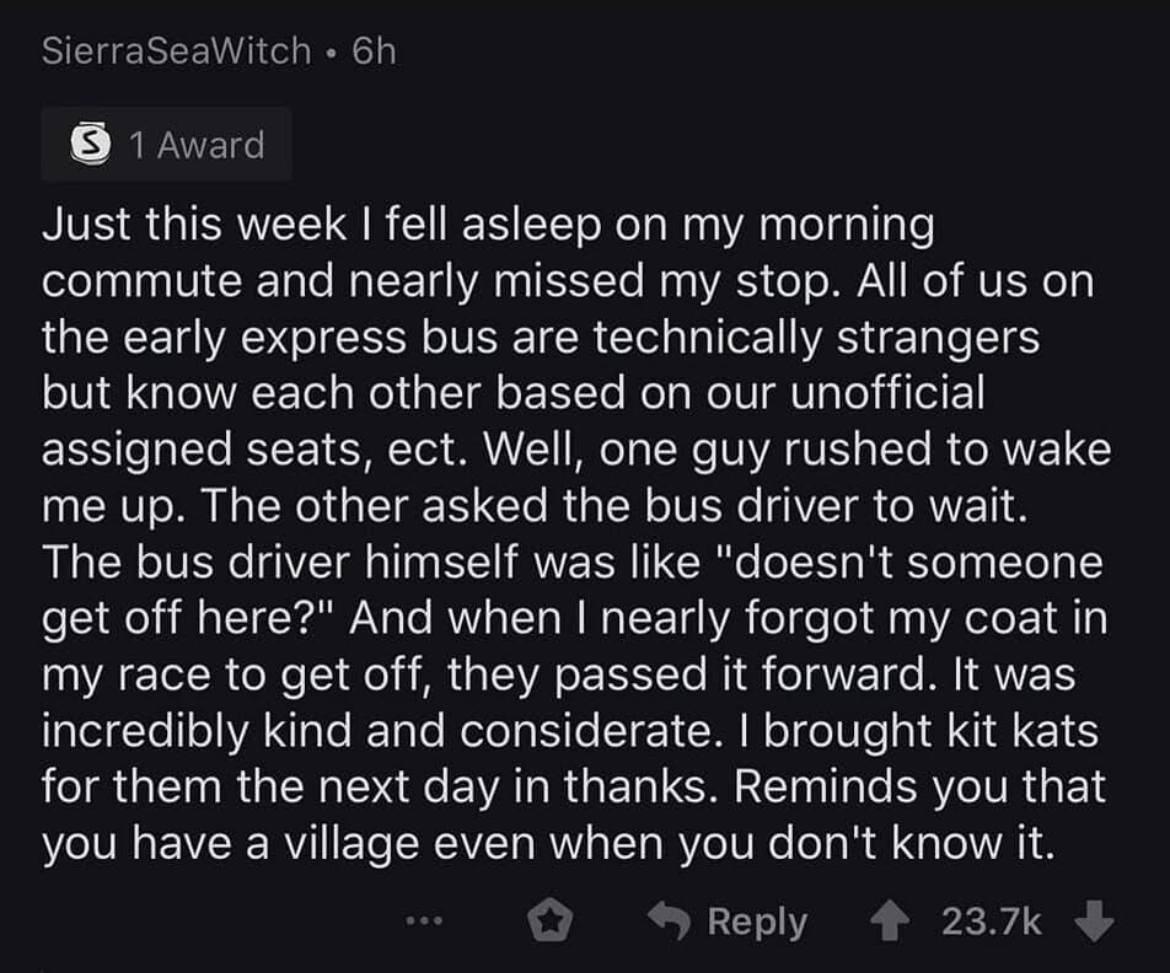1170x973 pixels.
Task: Downvote the SierraSeaWitch comment
Action: pyautogui.click(x=1095, y=921)
